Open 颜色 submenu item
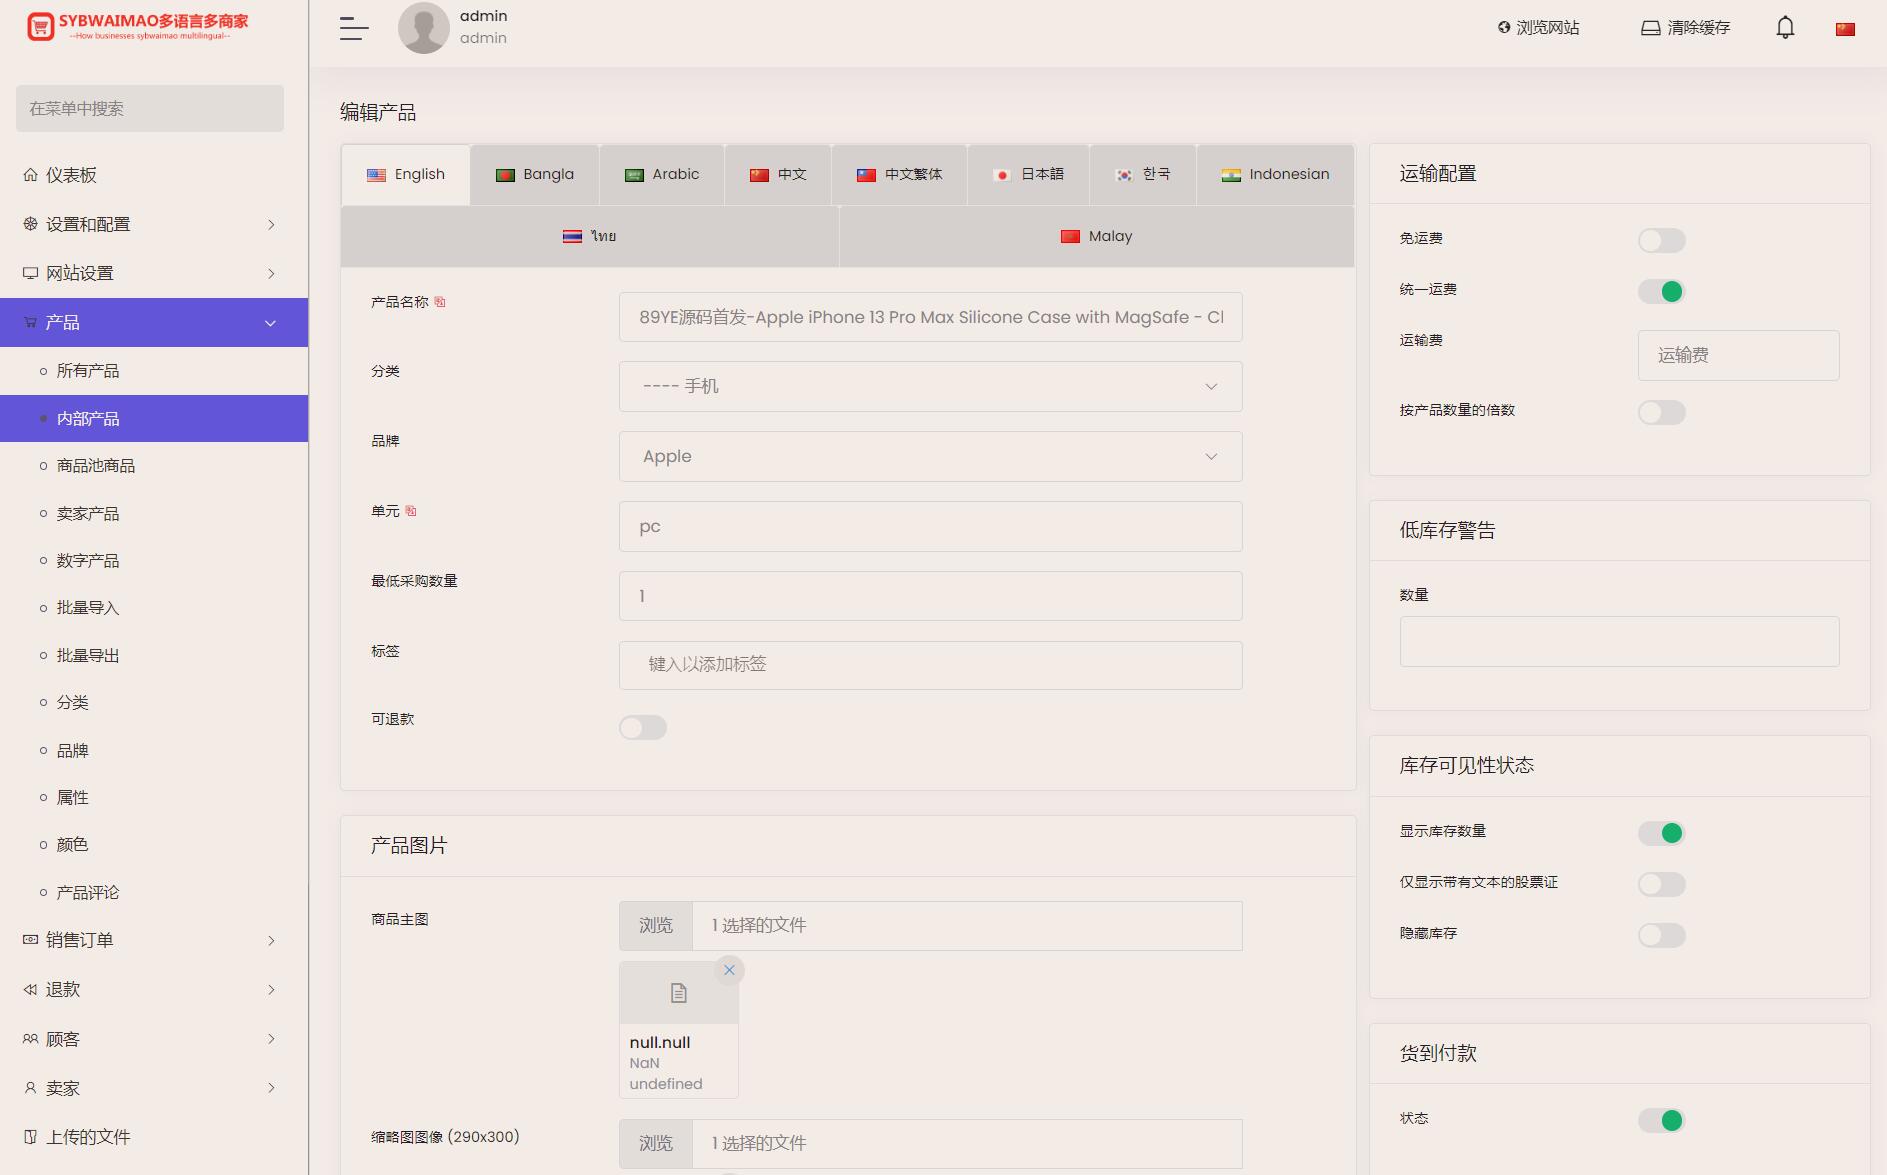 tap(154, 845)
